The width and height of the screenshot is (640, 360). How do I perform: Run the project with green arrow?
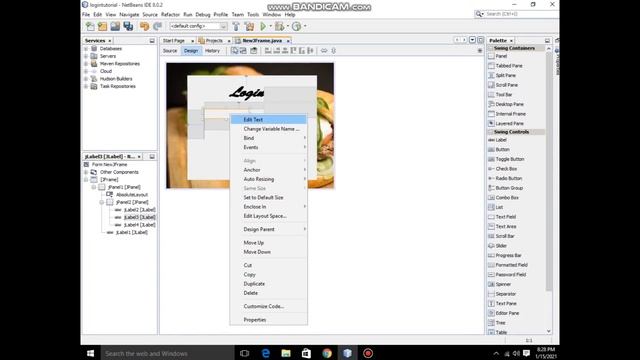[263, 27]
